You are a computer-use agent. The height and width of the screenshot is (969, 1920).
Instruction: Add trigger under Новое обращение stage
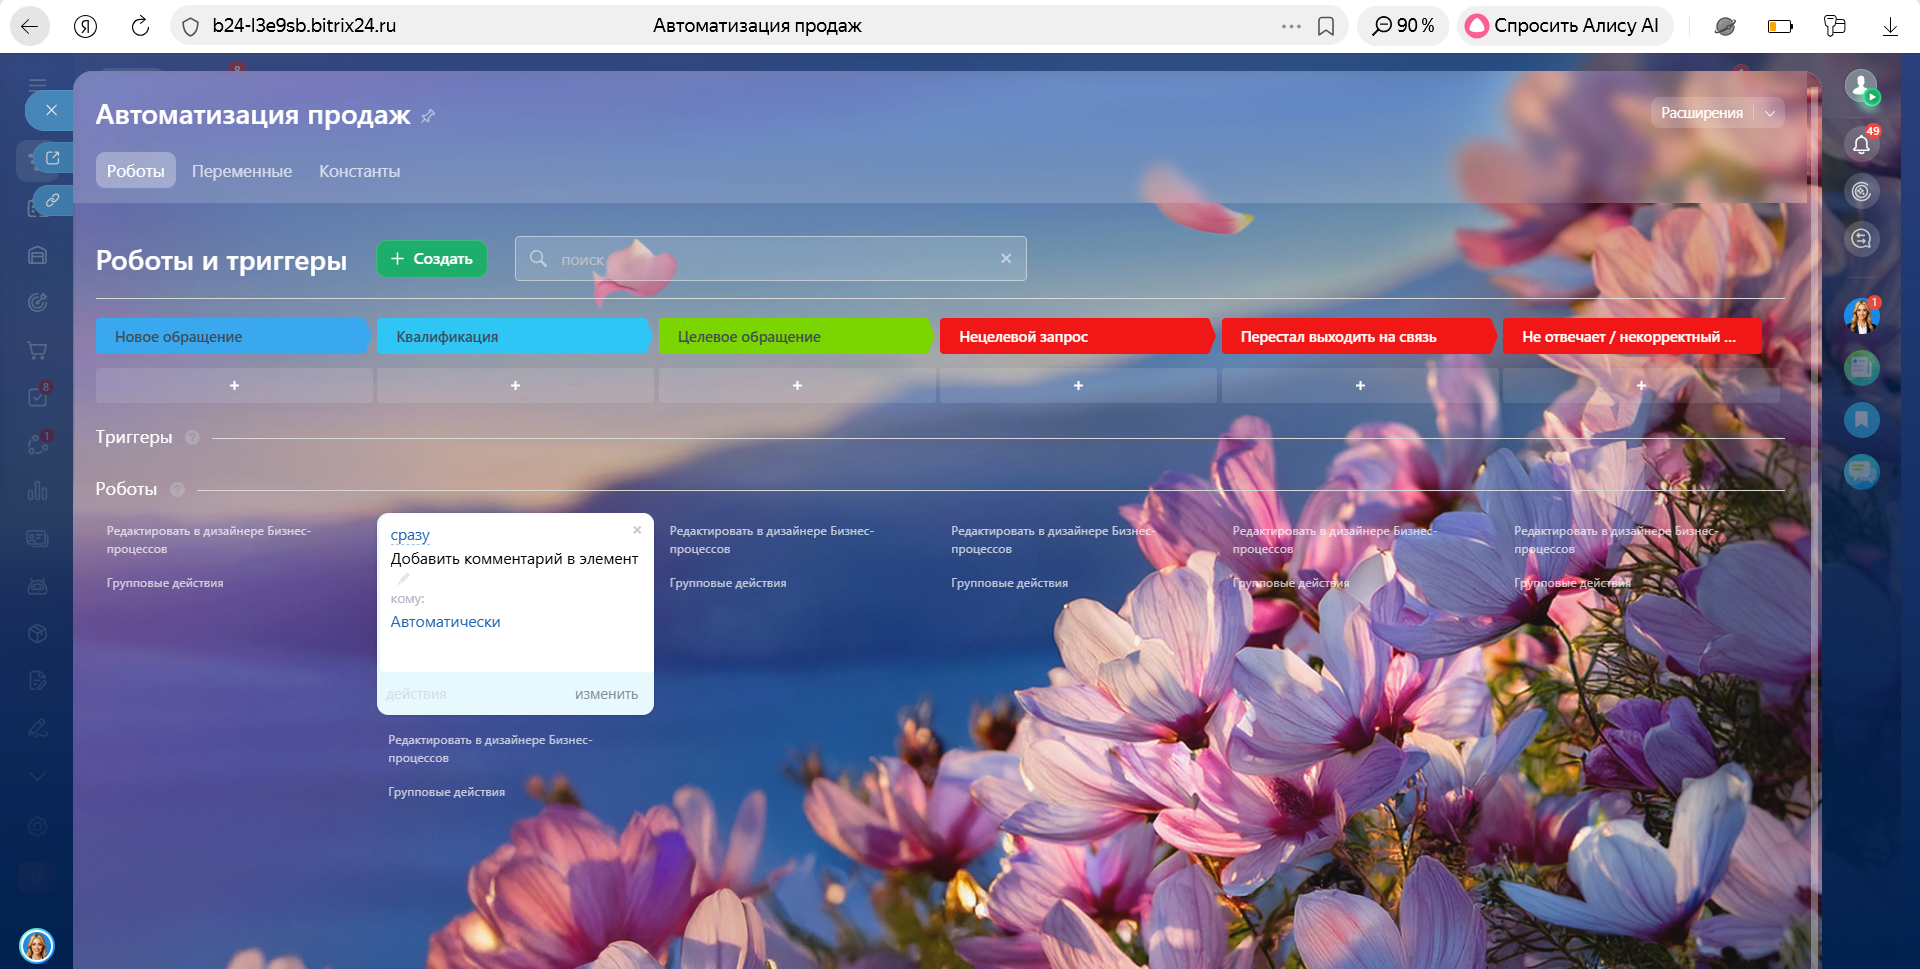coord(234,386)
